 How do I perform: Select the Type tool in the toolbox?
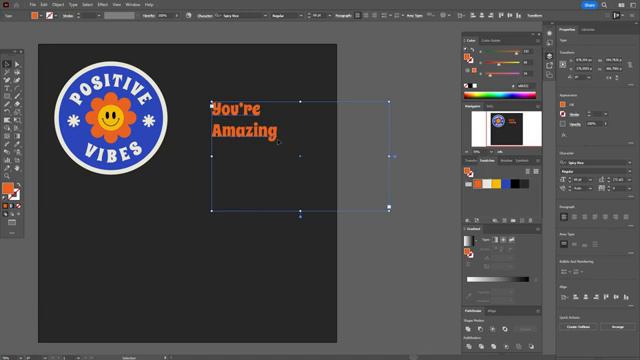pyautogui.click(x=7, y=88)
